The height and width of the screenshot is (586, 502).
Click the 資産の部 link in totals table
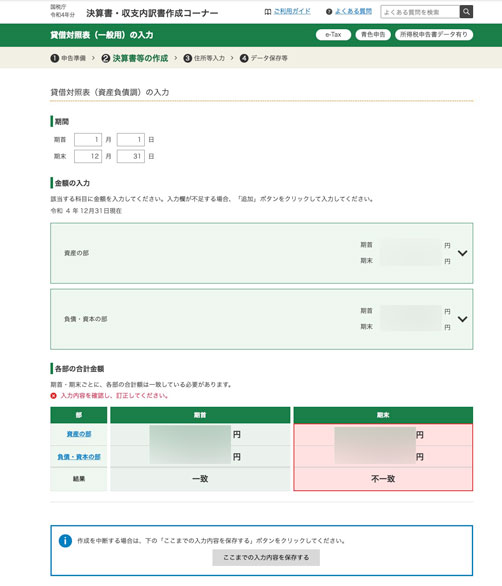point(79,434)
